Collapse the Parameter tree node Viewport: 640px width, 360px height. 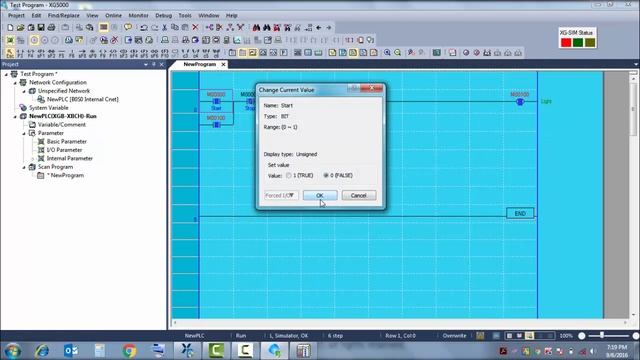(x=24, y=133)
